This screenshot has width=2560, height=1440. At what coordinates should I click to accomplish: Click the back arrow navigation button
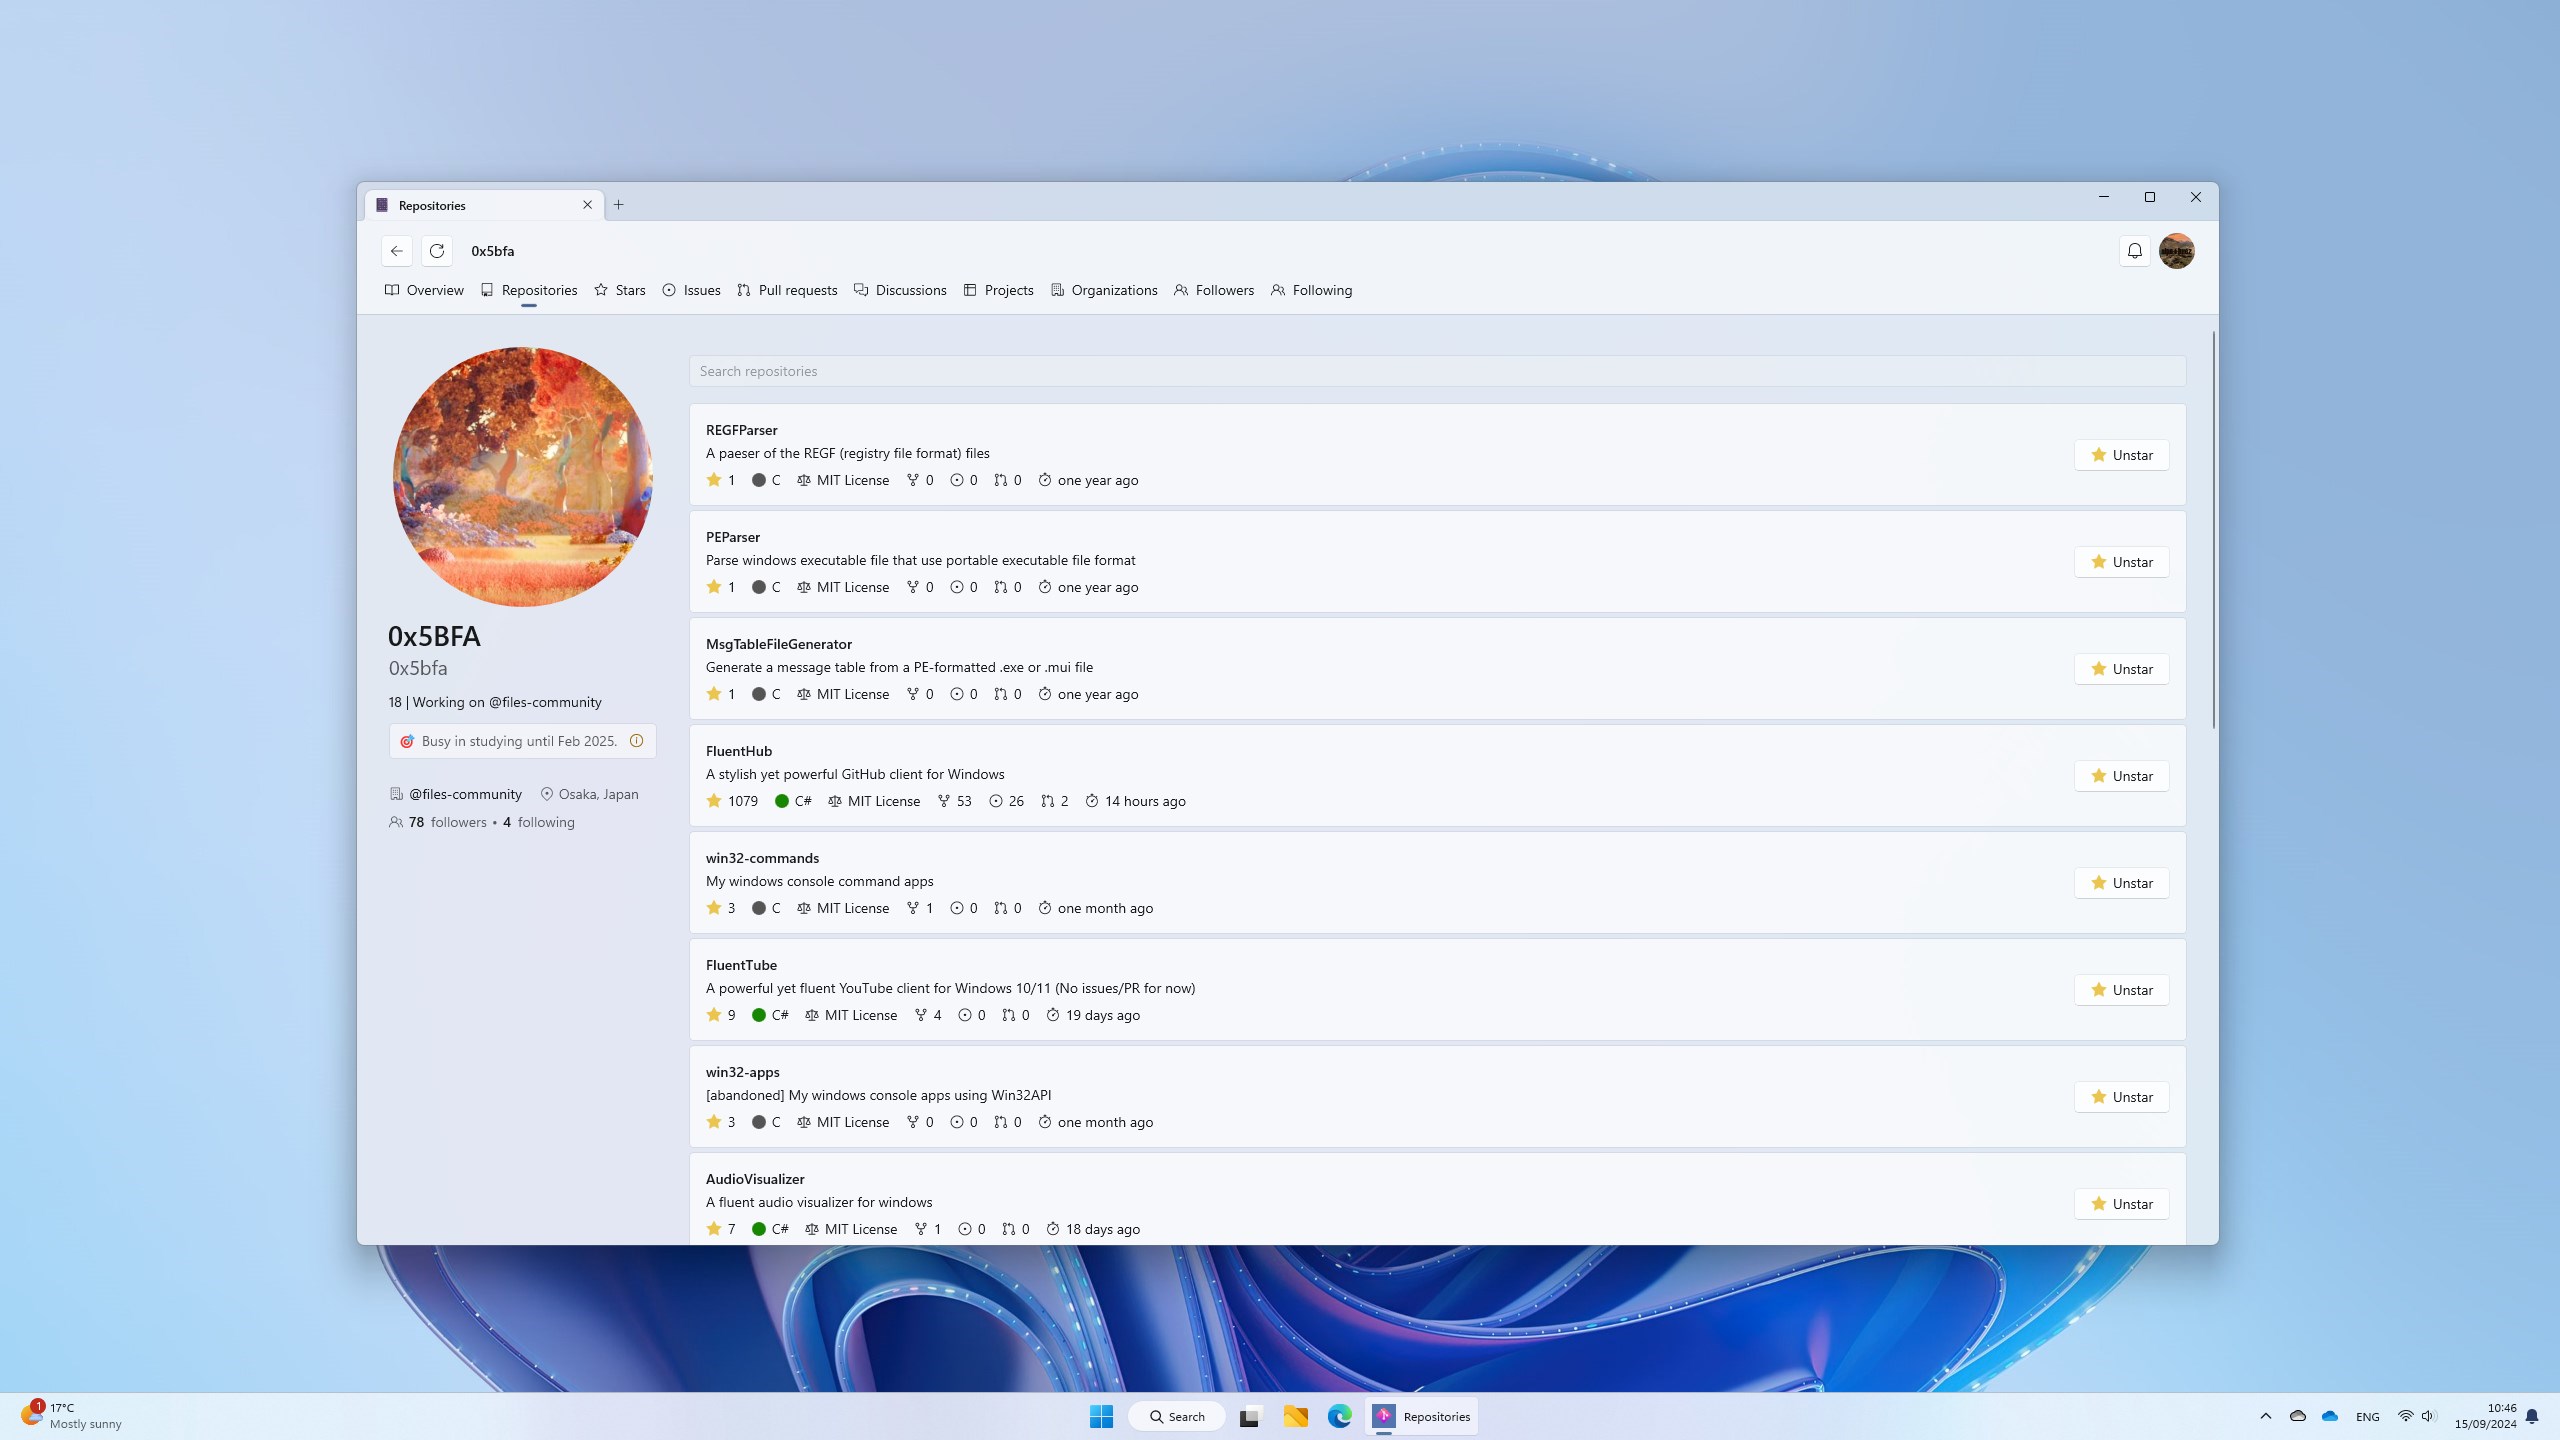point(397,251)
